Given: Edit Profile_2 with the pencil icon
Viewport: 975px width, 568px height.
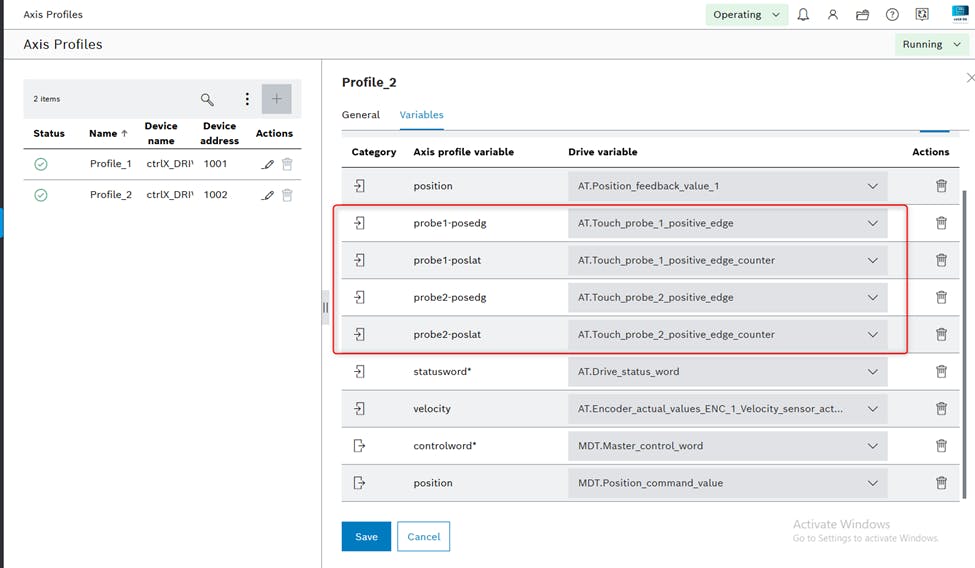Looking at the screenshot, I should click(x=267, y=195).
